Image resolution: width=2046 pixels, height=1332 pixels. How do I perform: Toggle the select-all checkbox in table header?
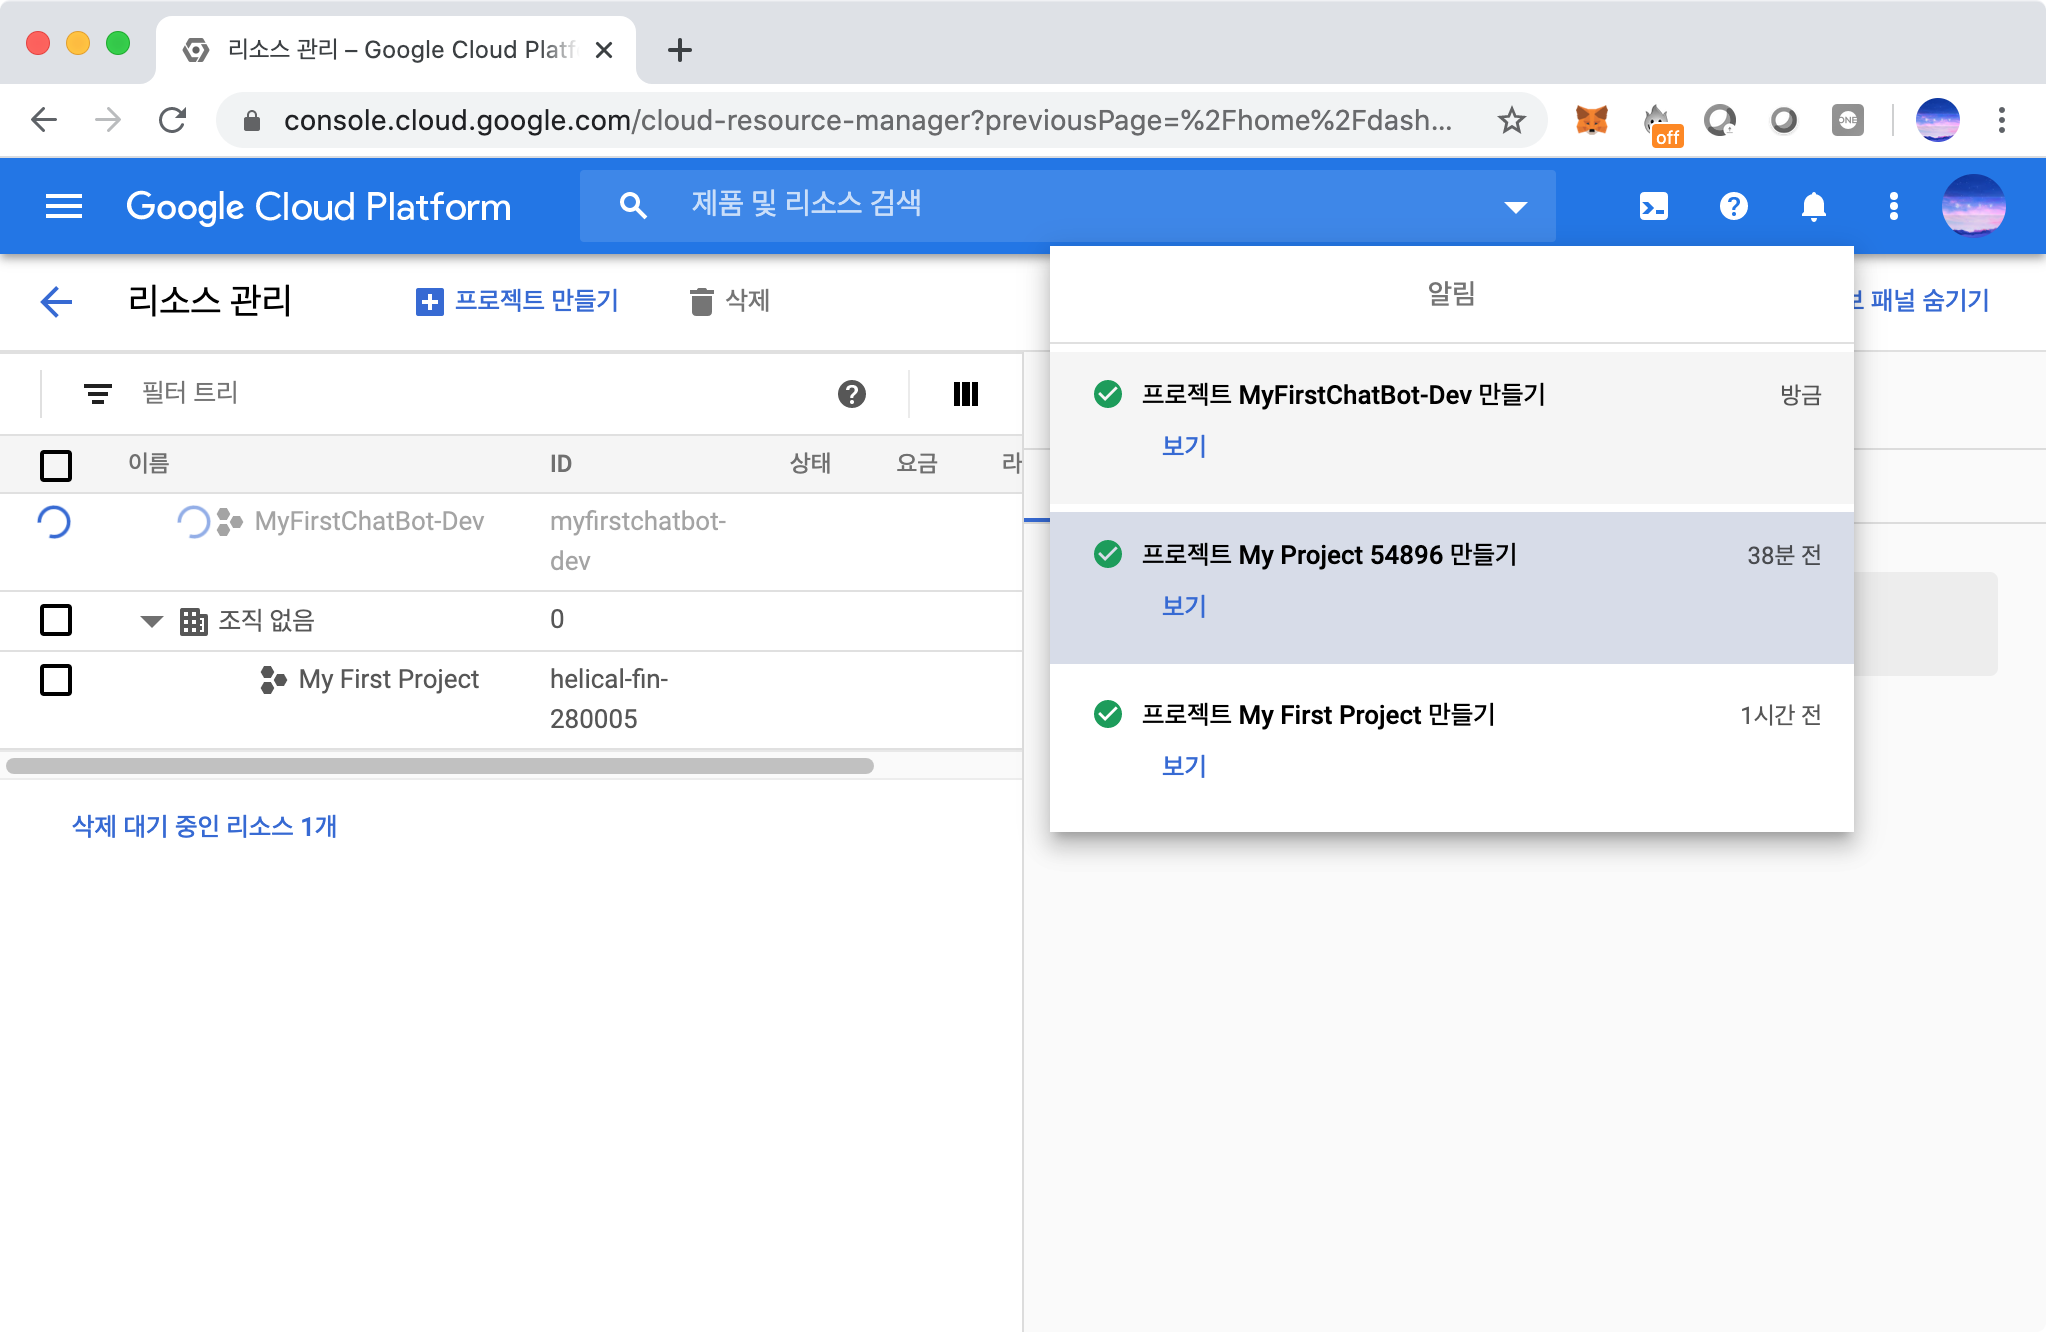point(56,465)
